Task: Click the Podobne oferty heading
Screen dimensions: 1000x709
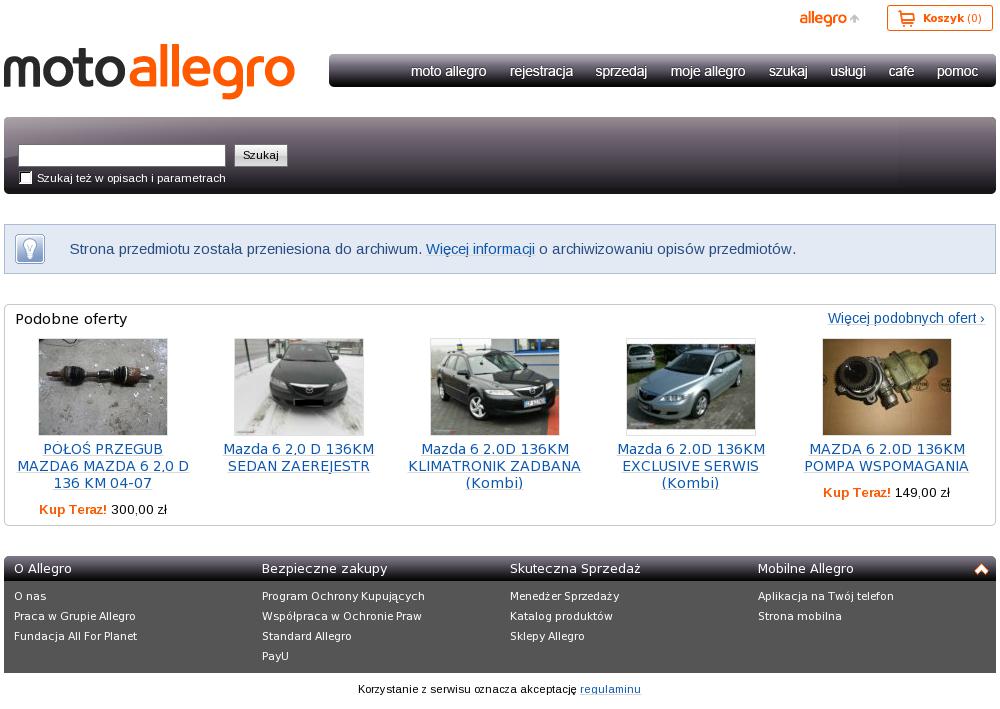Action: tap(71, 319)
